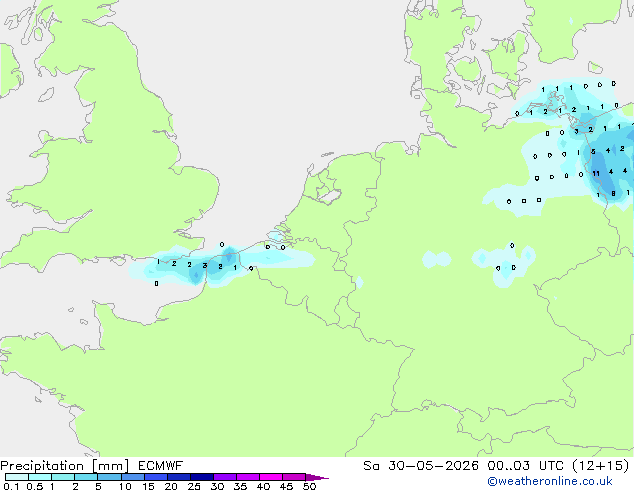Click the '25' legend scale label
The image size is (634, 490).
pyautogui.click(x=194, y=486)
